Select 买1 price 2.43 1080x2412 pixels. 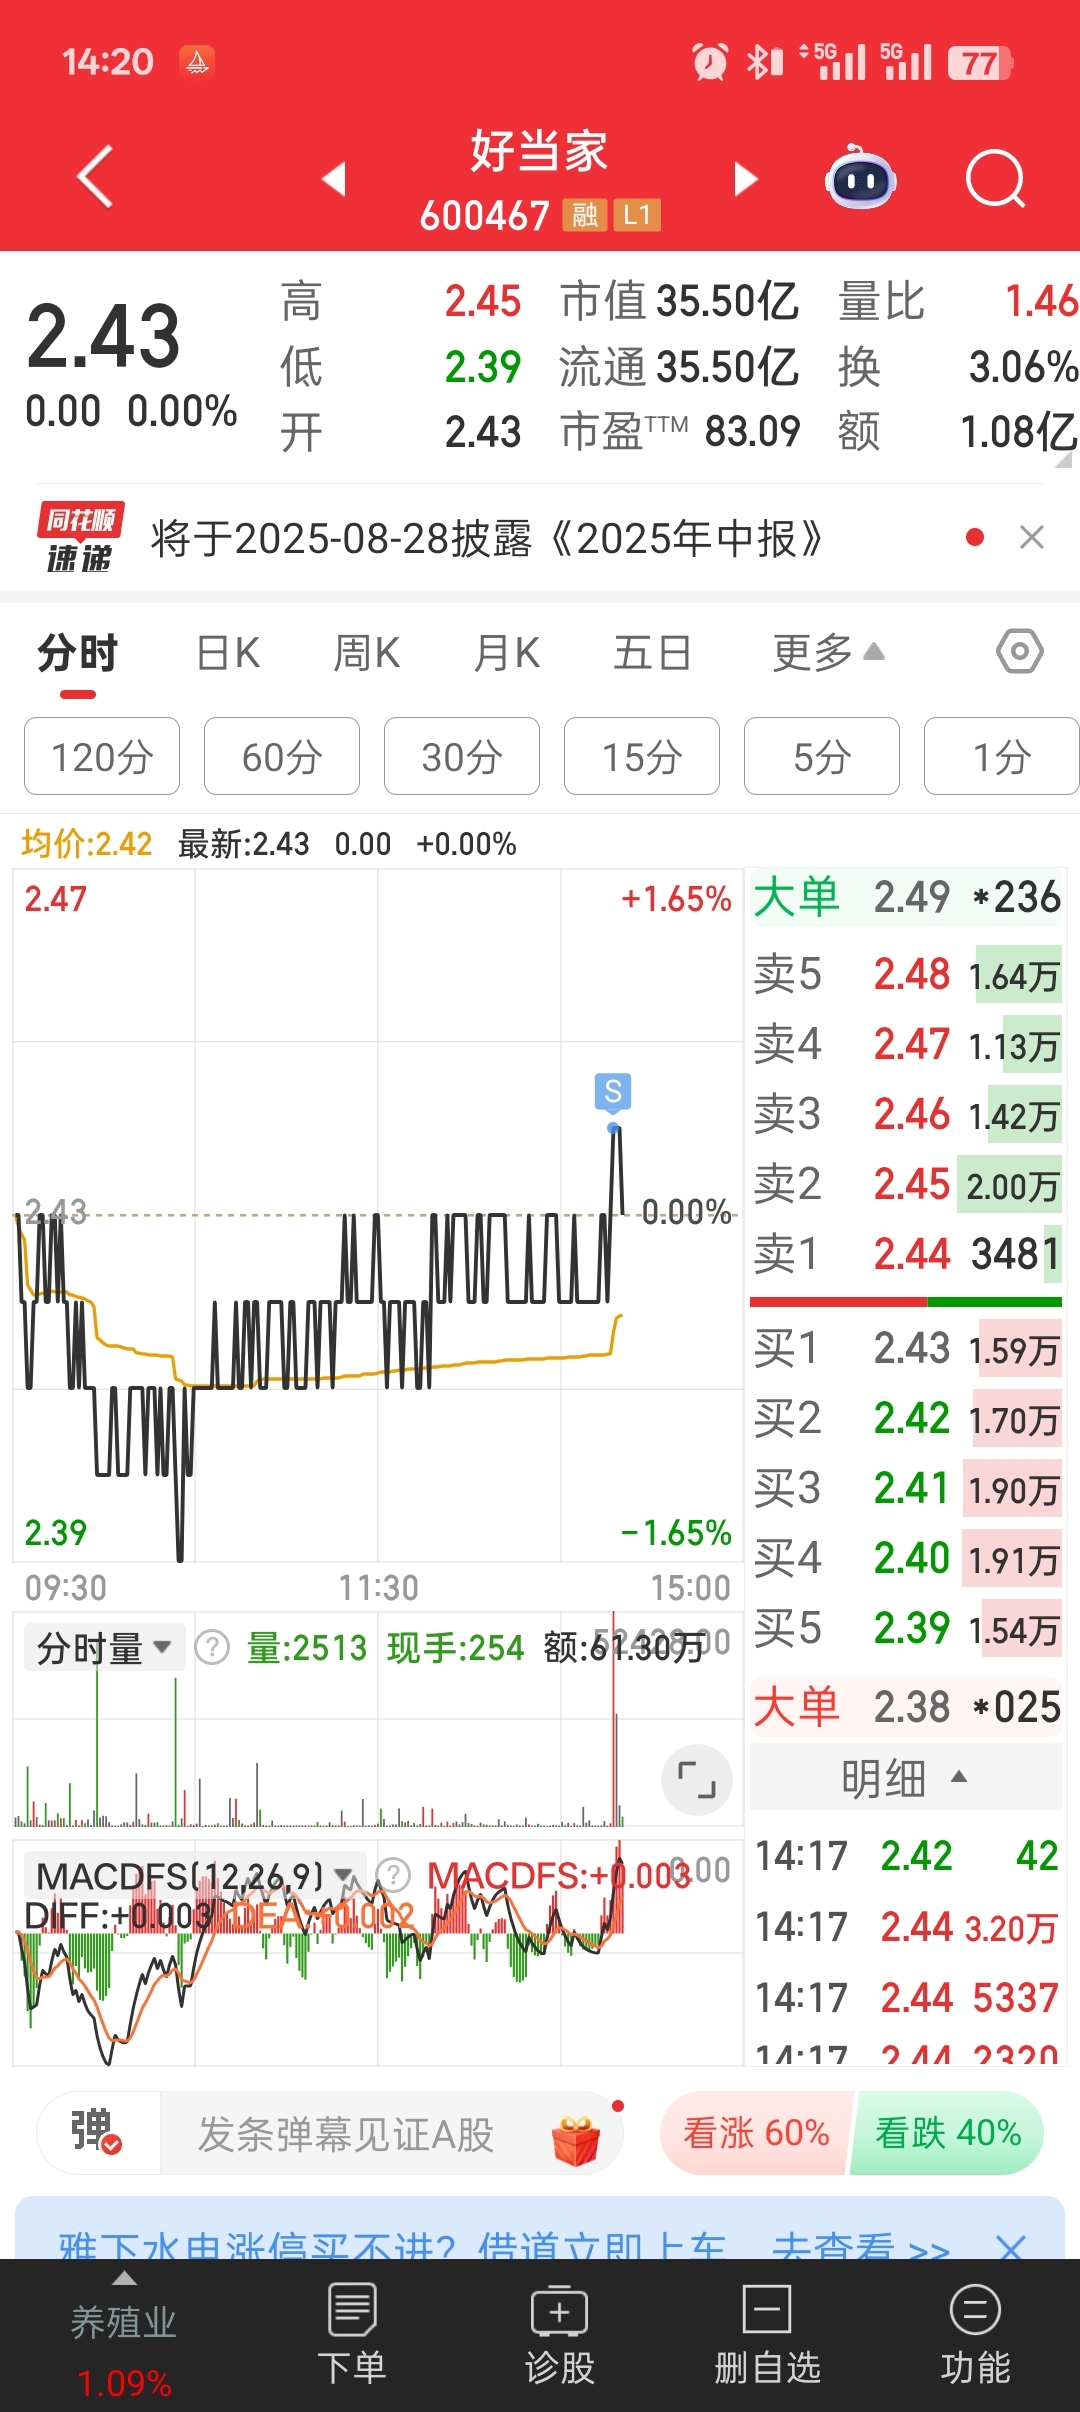click(x=905, y=1348)
